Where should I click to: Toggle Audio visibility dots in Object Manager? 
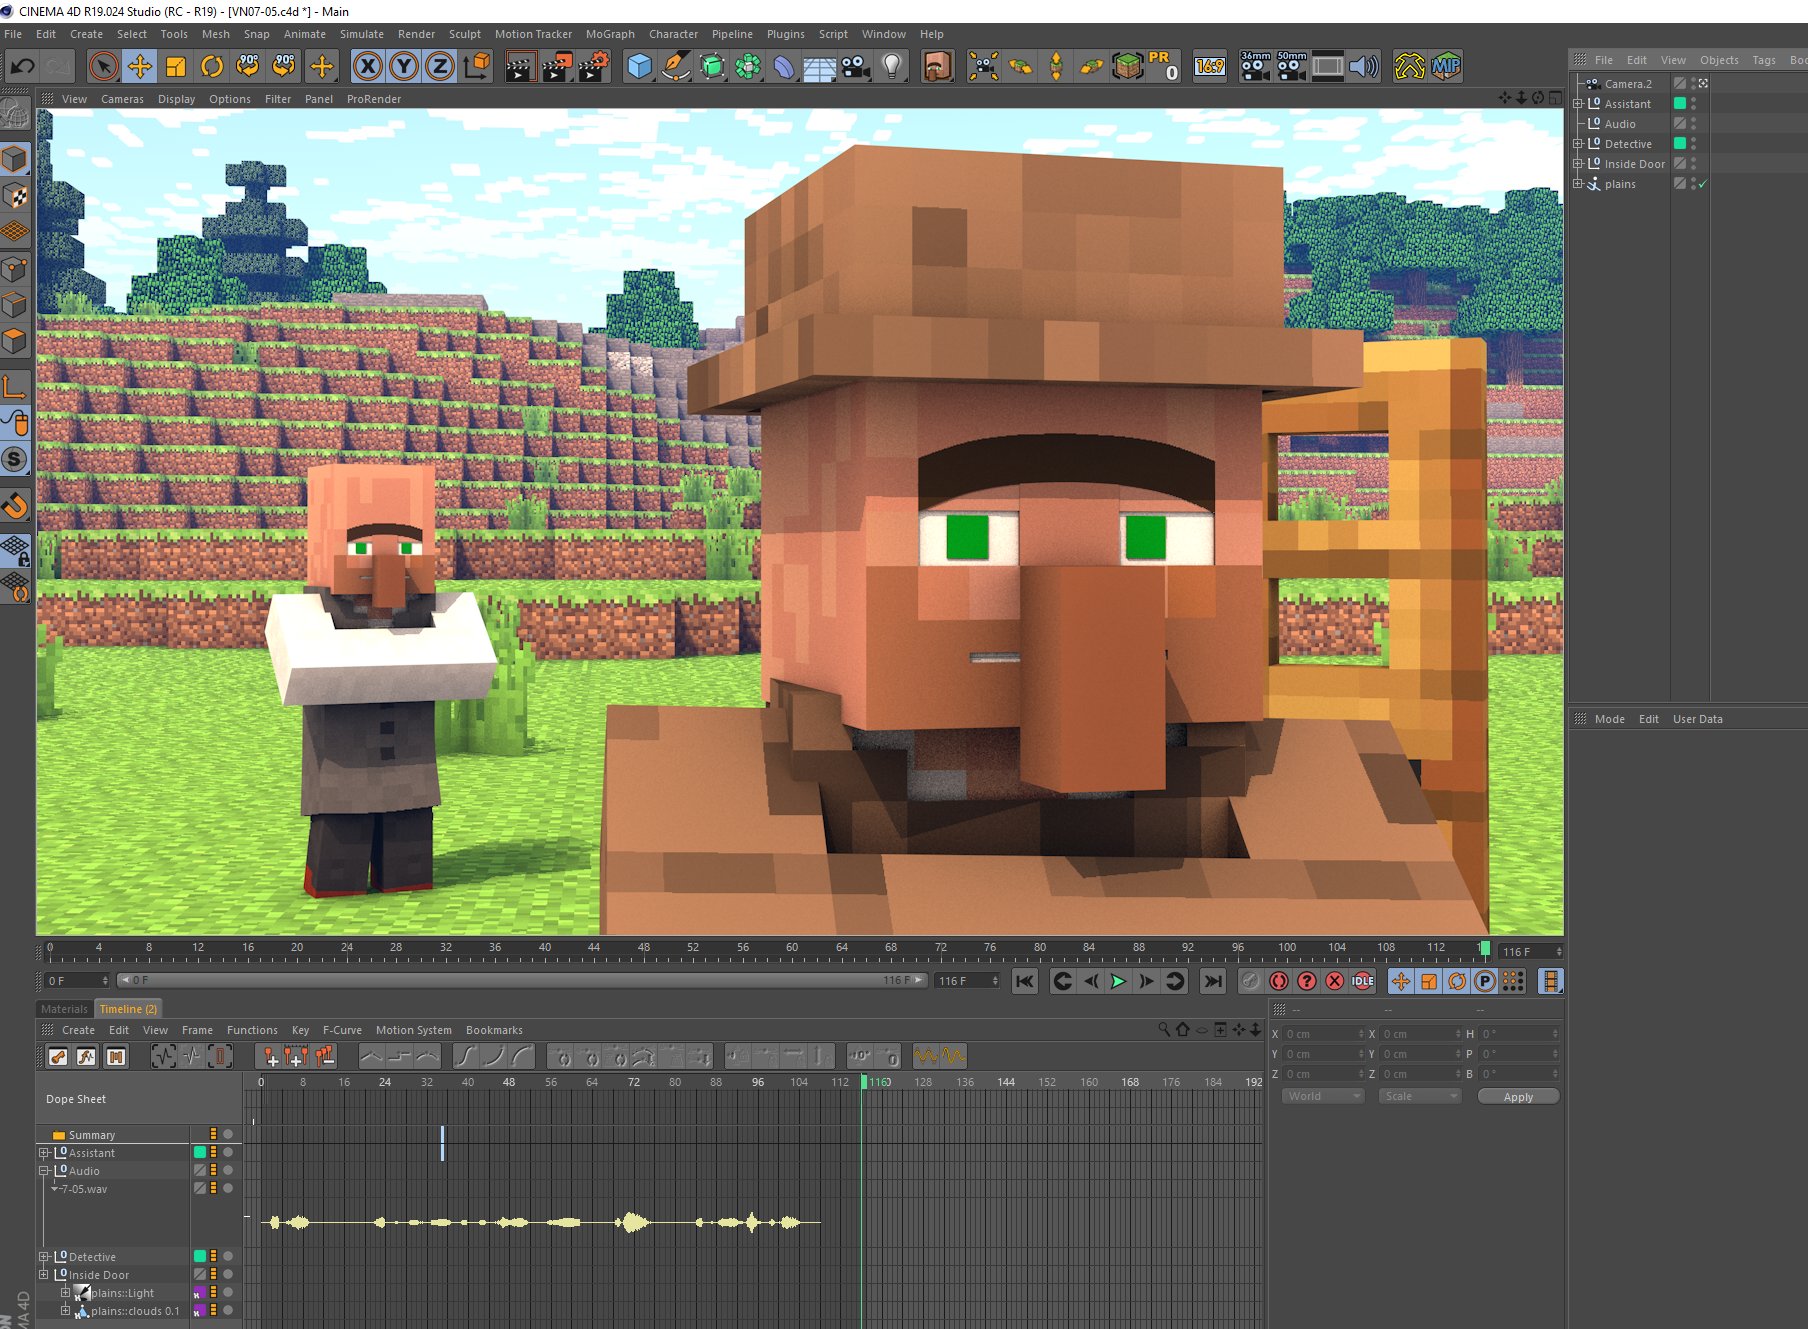pos(1693,124)
